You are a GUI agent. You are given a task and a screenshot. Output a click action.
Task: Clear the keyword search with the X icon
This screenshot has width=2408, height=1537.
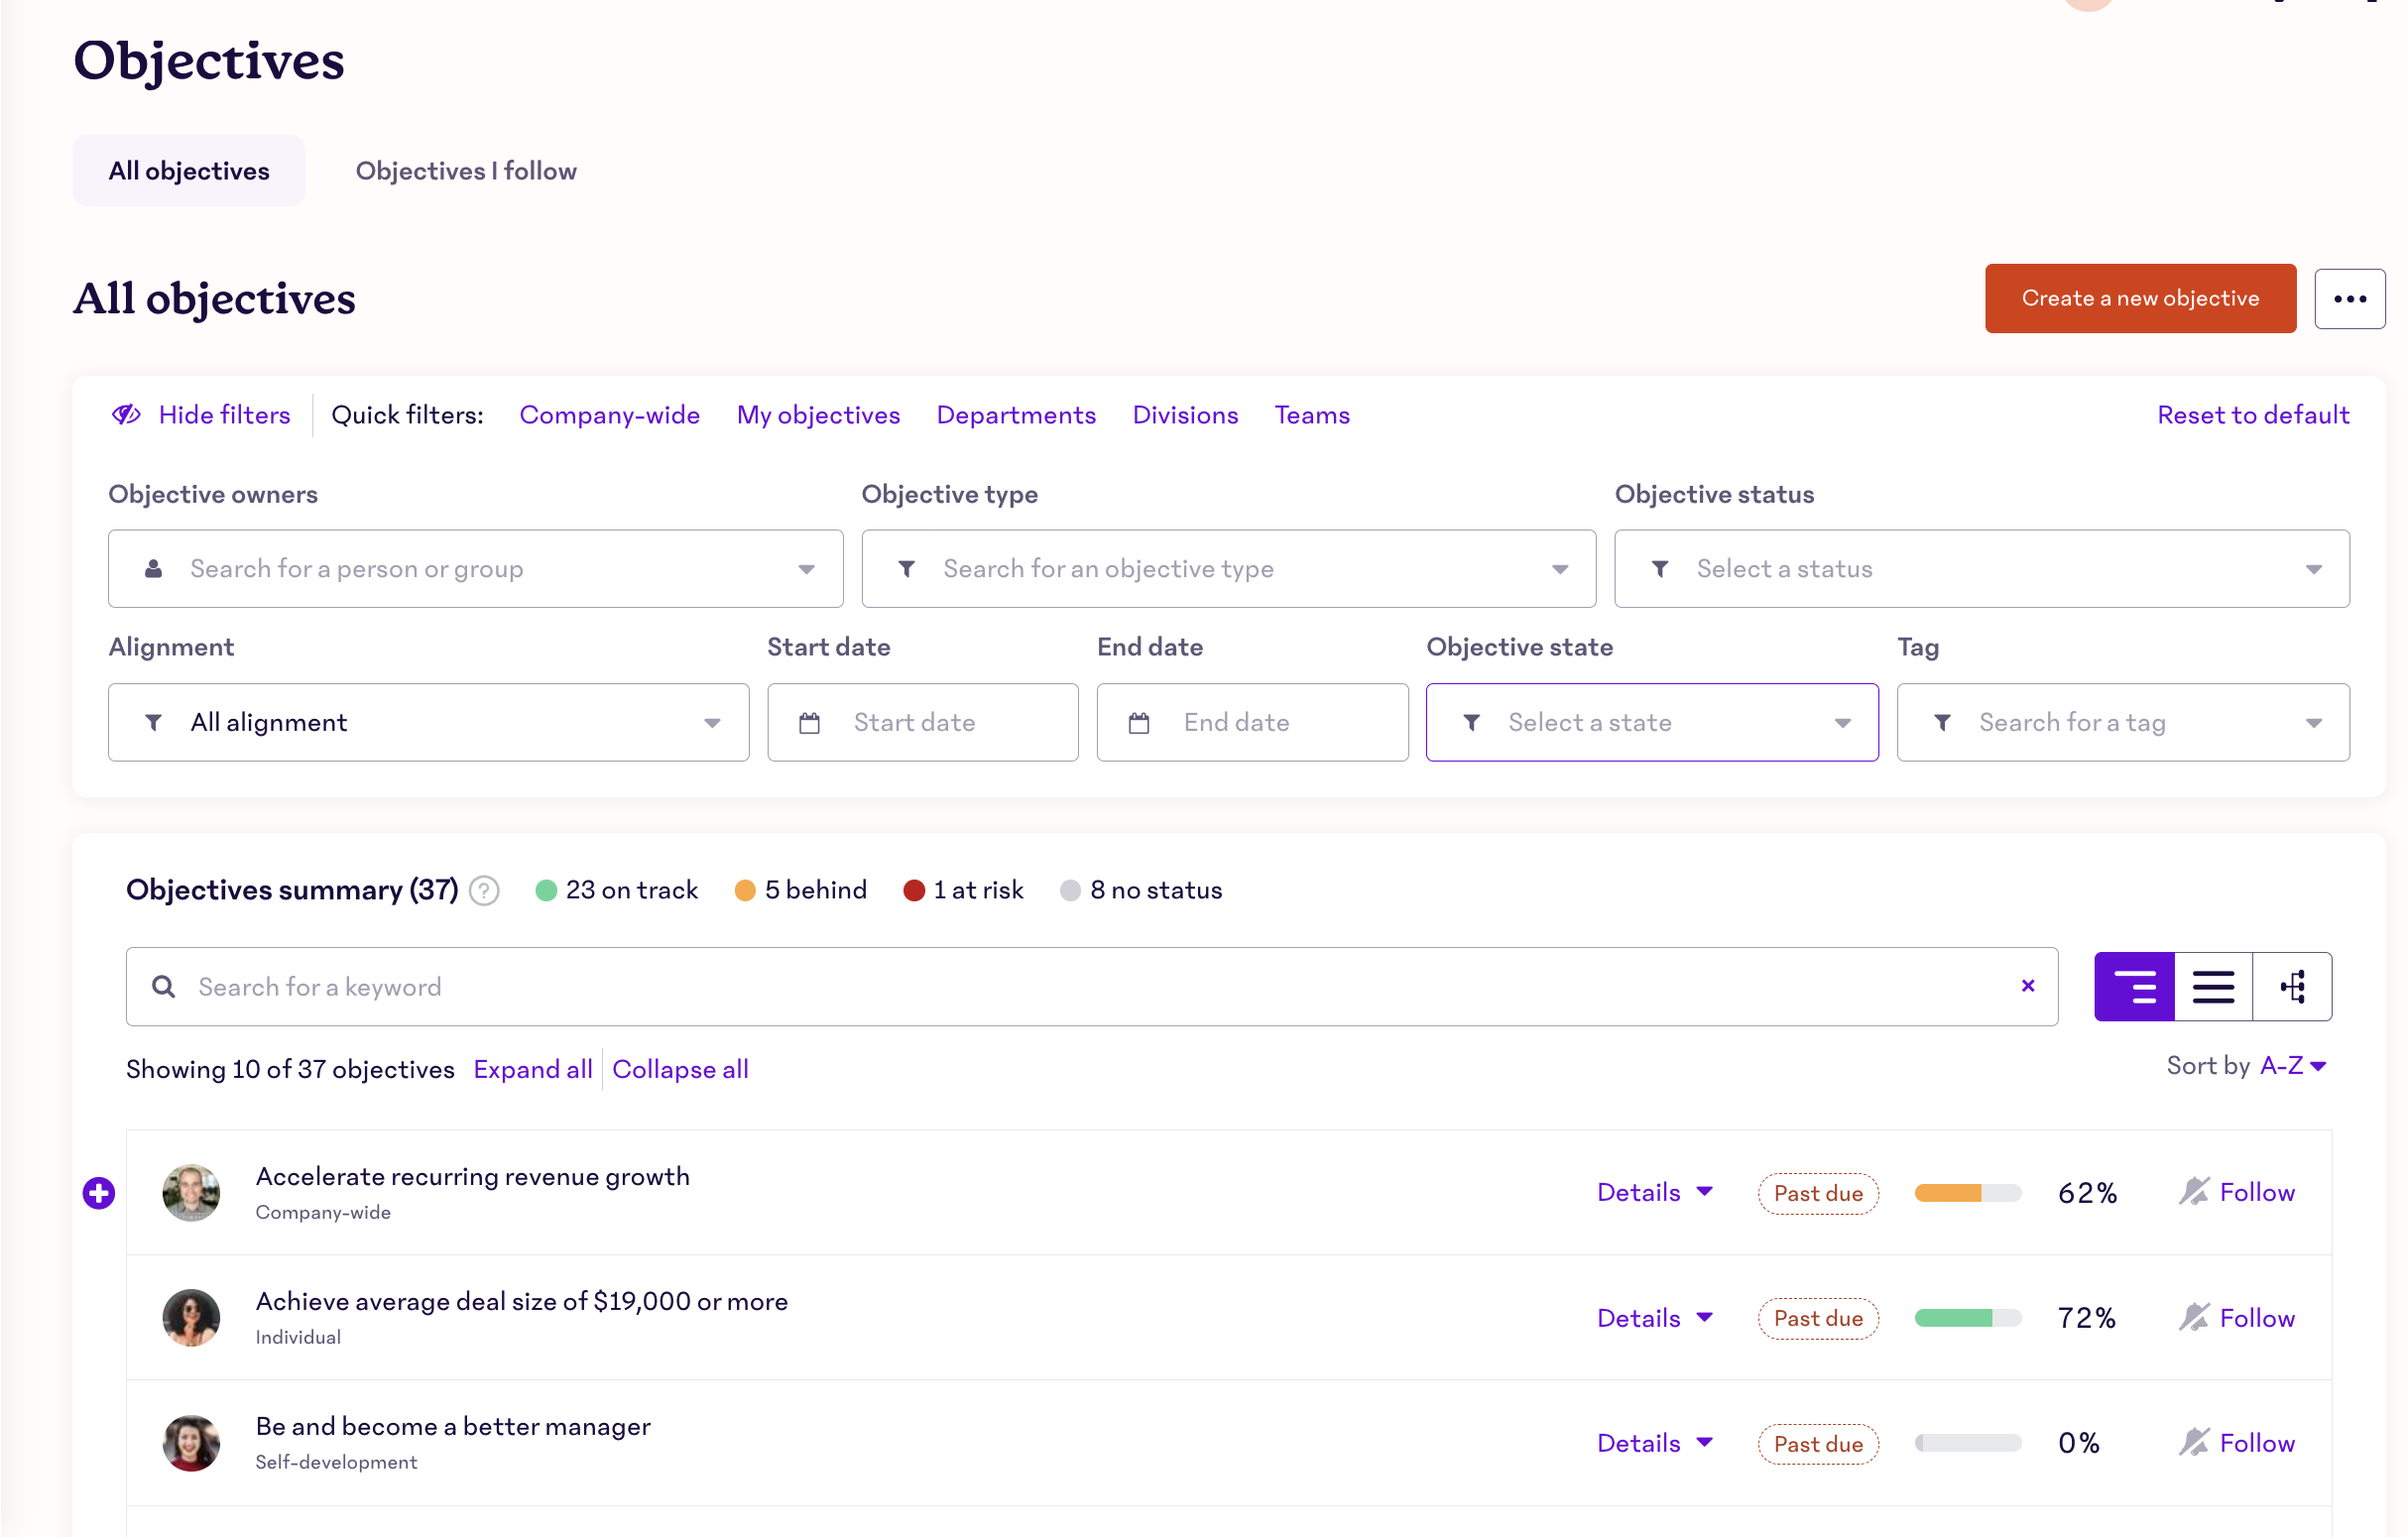pos(2027,986)
